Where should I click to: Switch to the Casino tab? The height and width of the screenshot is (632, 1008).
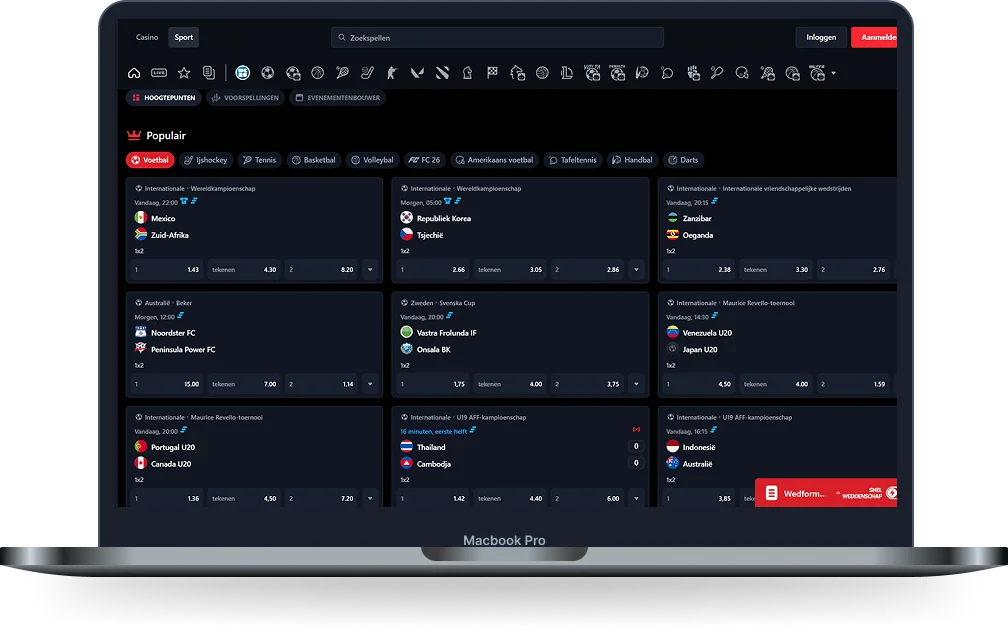pyautogui.click(x=147, y=37)
